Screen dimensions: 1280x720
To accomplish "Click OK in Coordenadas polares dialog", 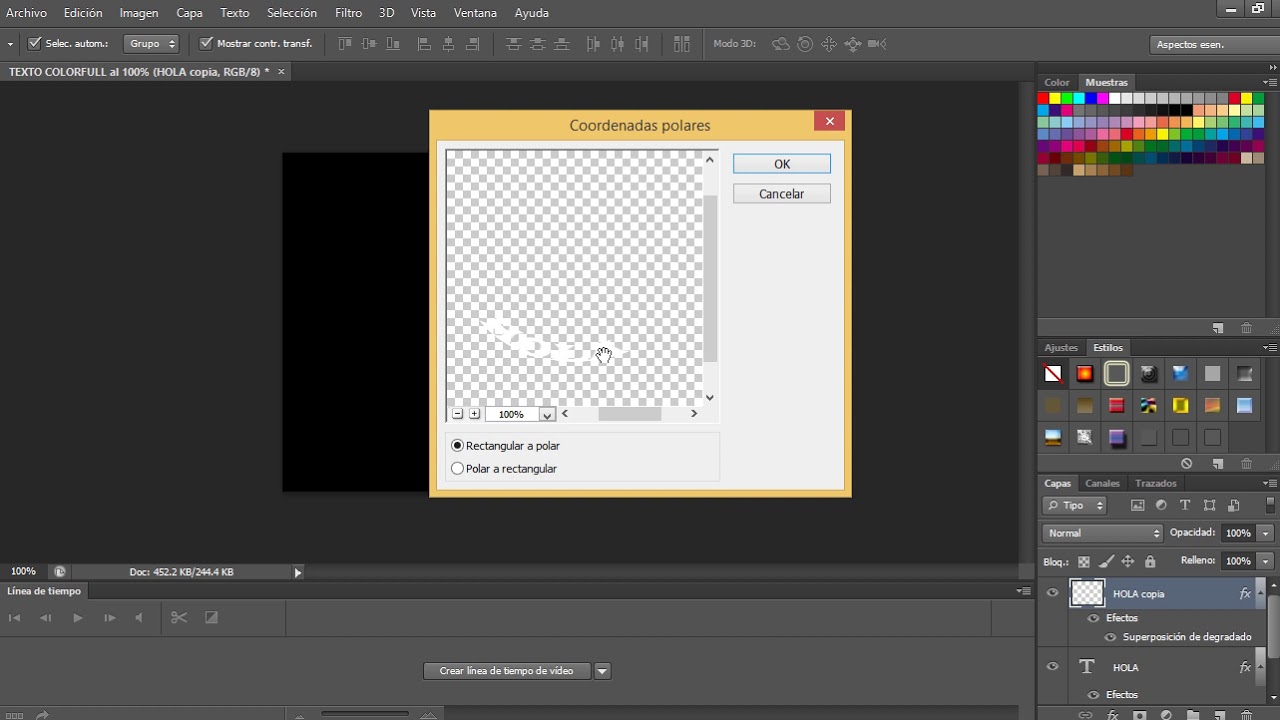I will point(782,164).
